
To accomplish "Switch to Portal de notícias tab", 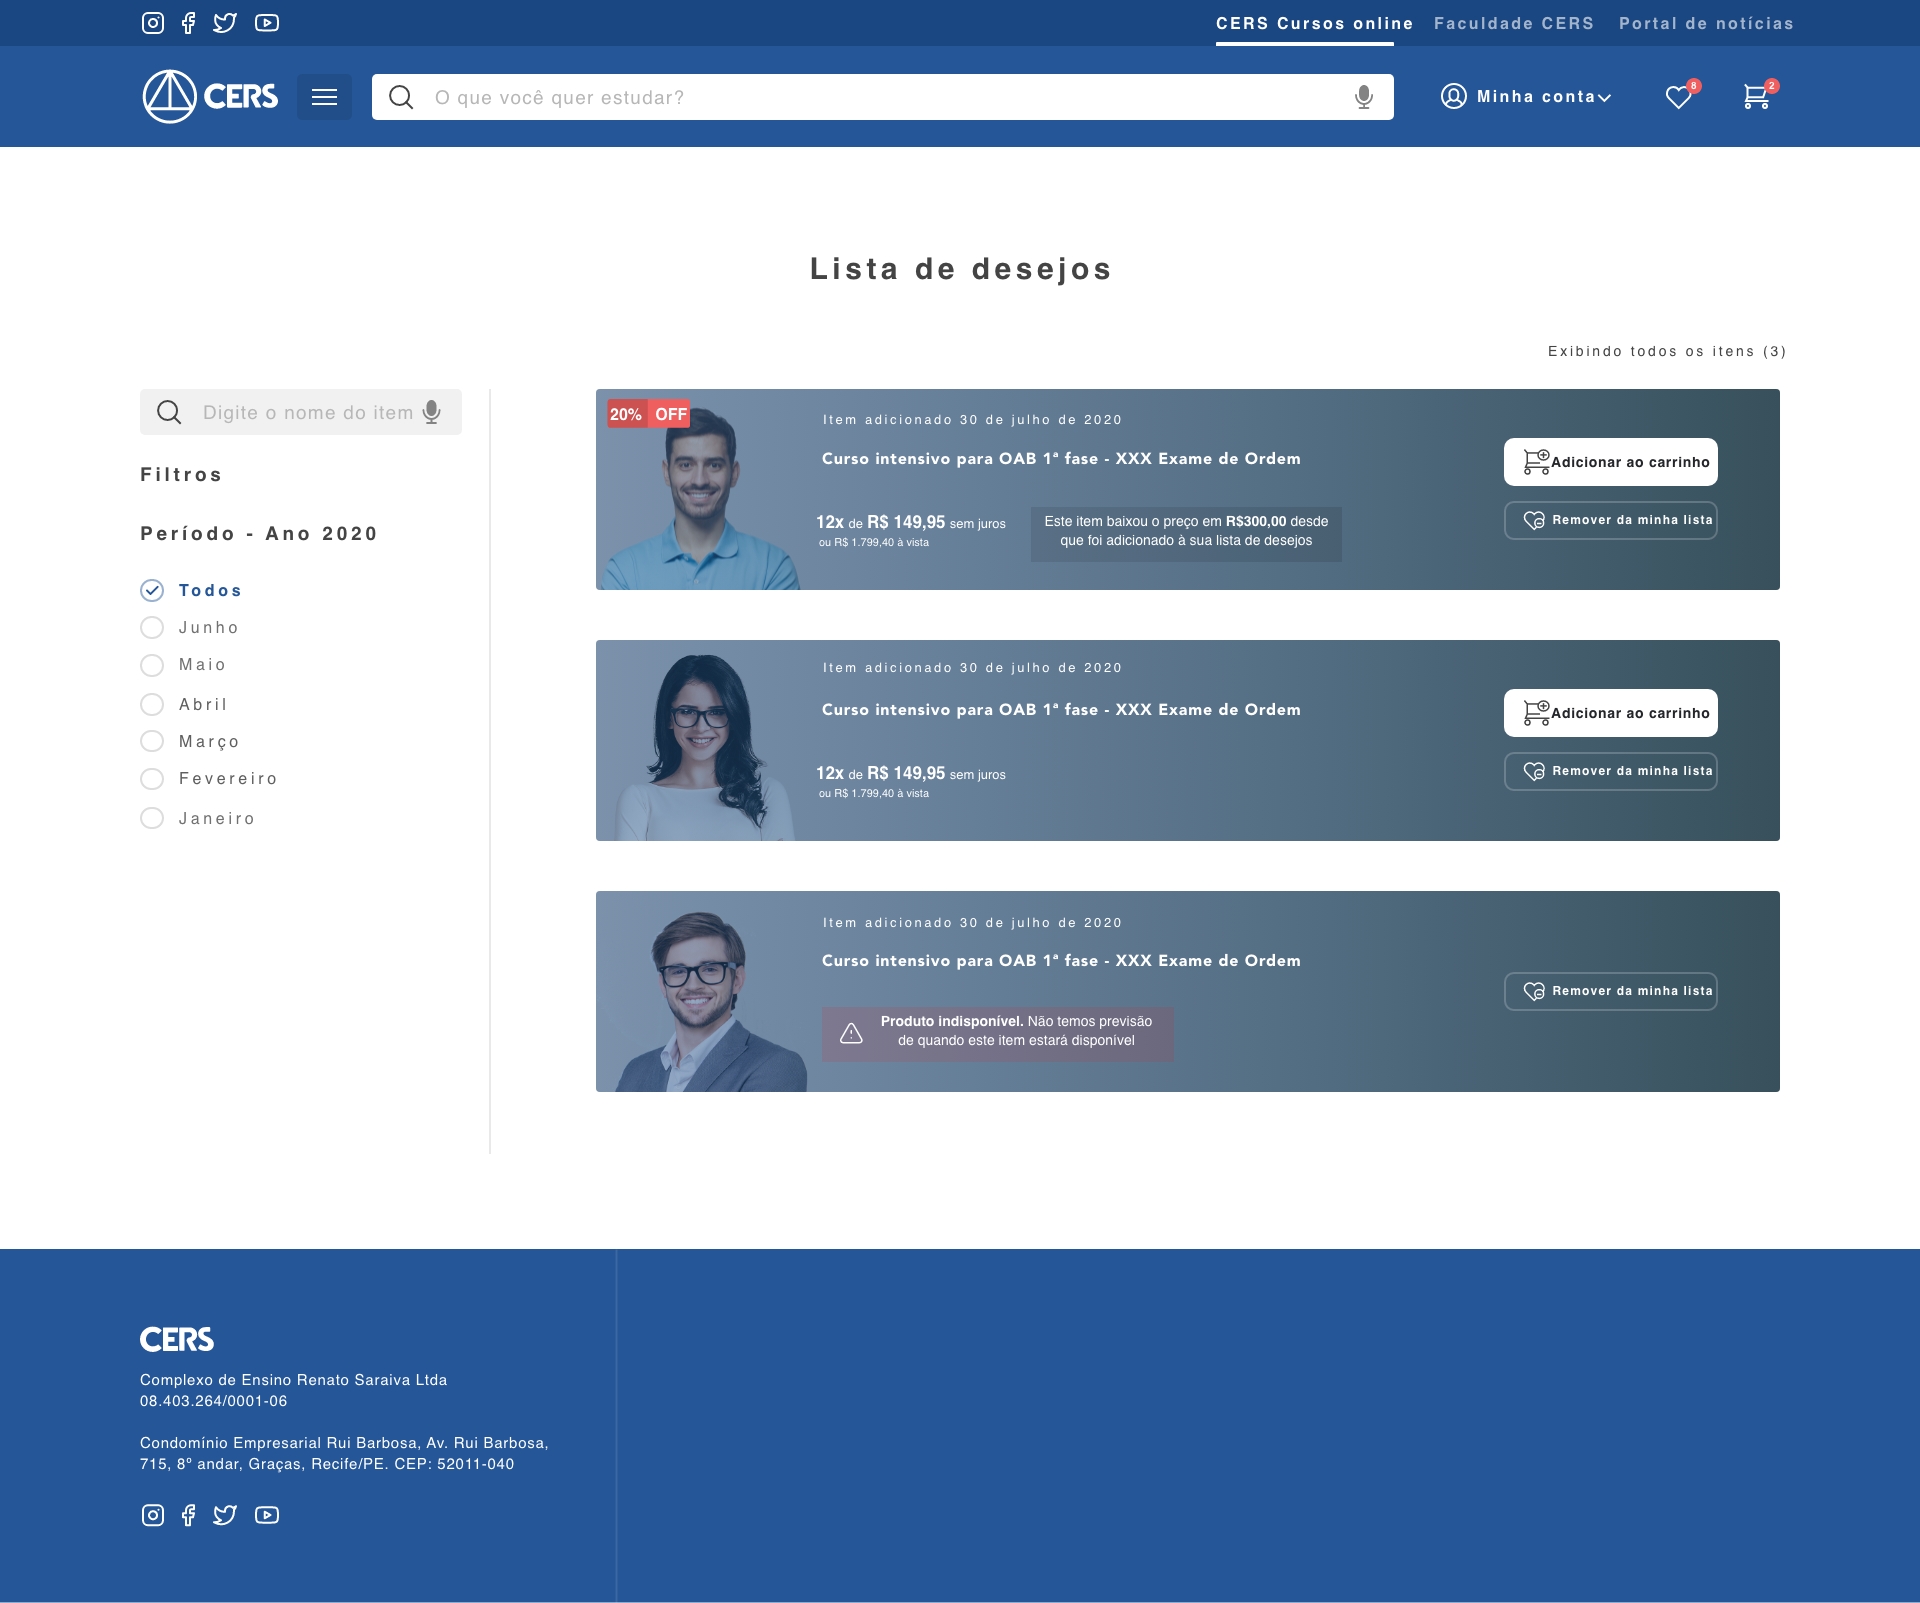I will tap(1706, 23).
